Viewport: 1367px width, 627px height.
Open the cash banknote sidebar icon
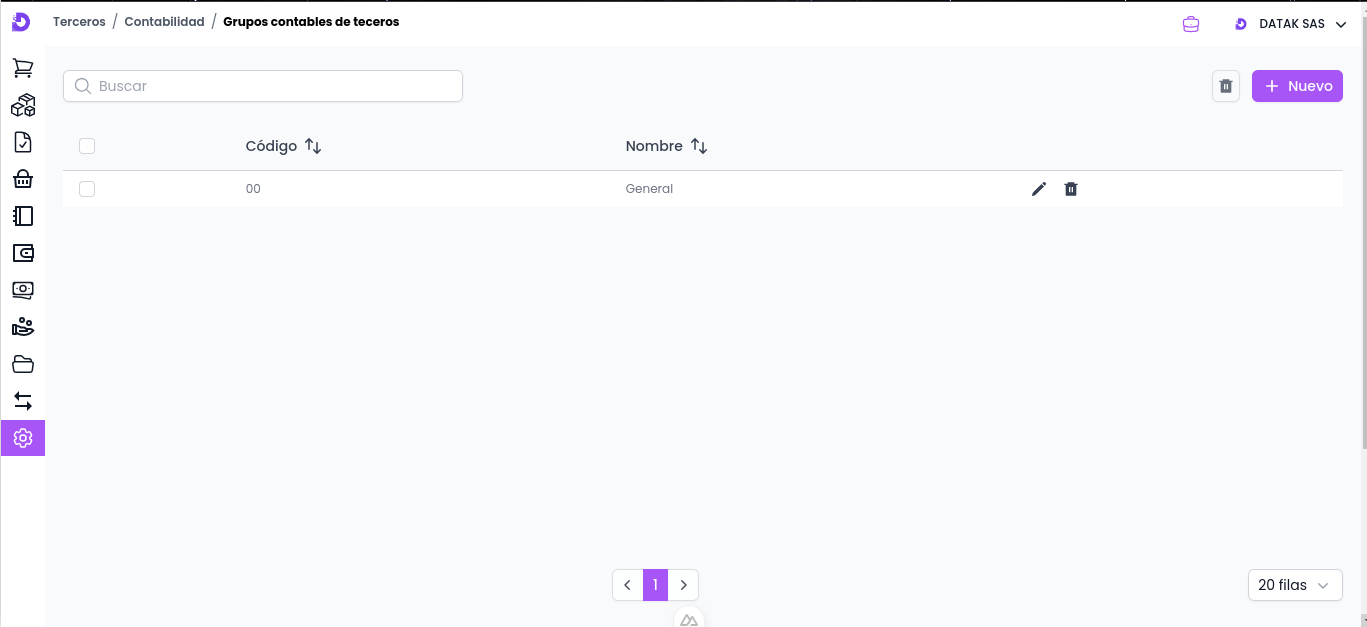click(x=22, y=290)
